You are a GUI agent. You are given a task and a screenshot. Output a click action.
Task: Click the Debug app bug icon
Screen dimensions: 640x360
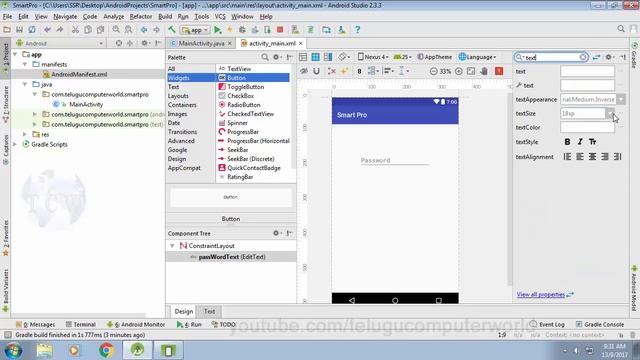click(x=242, y=30)
